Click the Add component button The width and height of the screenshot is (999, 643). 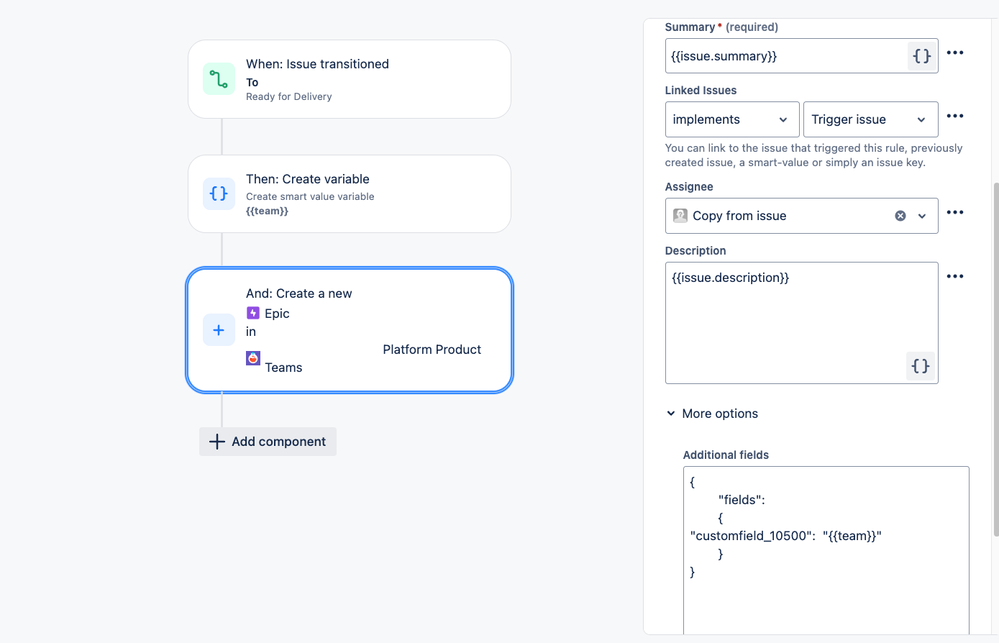coord(268,442)
